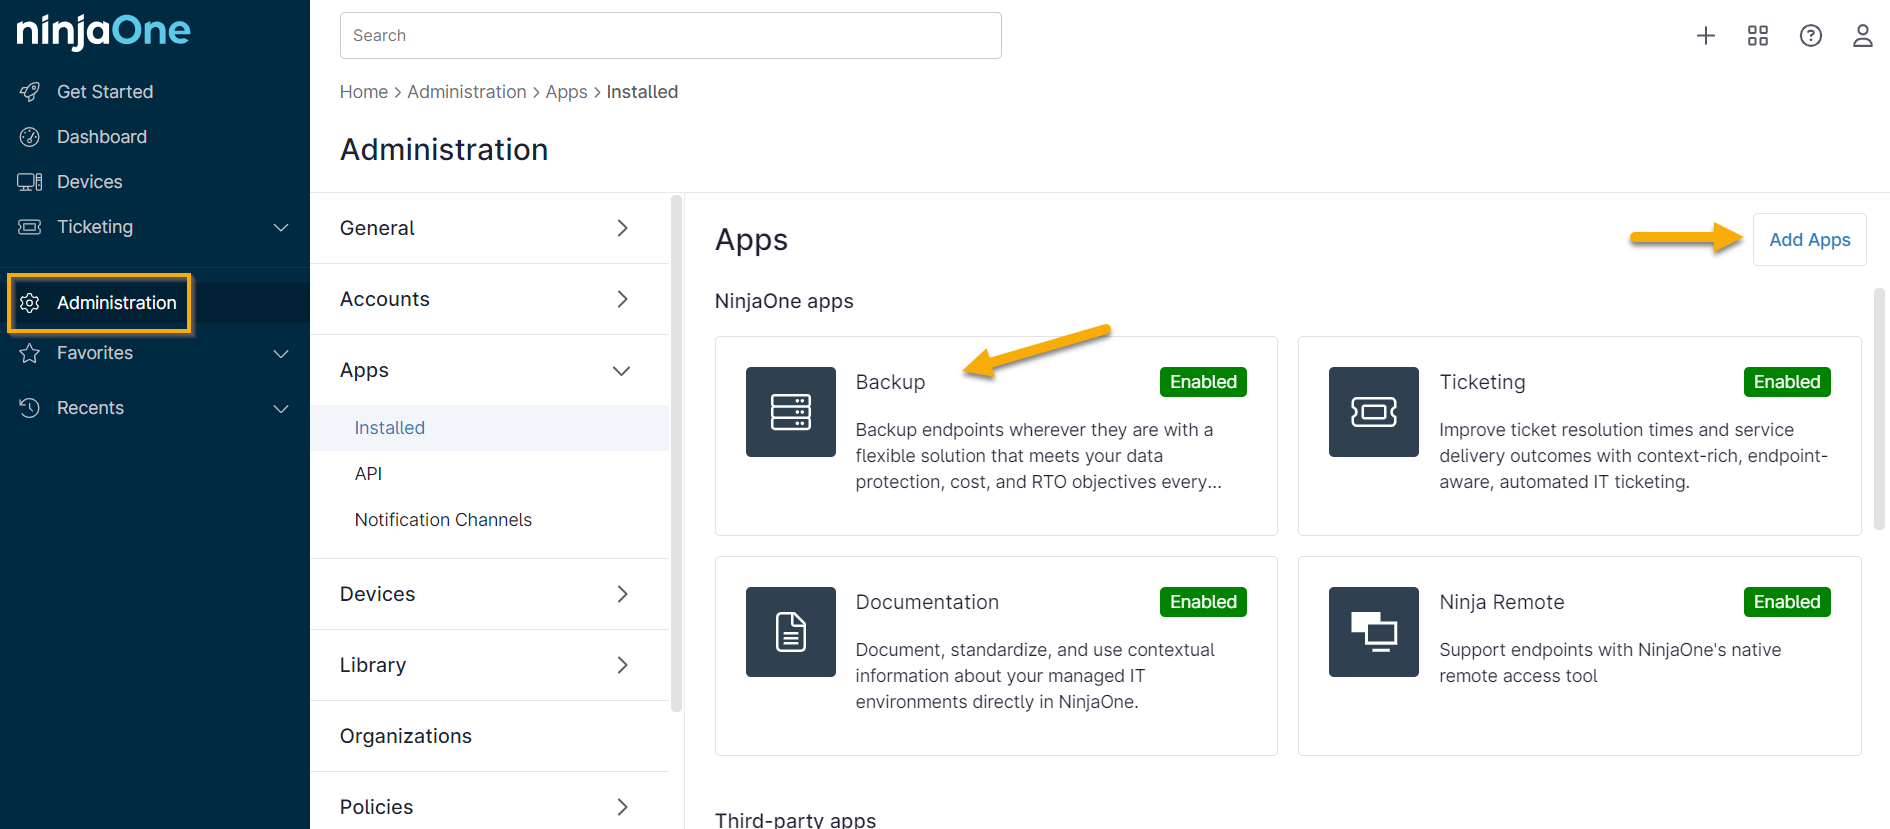Open the help question mark icon
1890x829 pixels.
[1810, 36]
